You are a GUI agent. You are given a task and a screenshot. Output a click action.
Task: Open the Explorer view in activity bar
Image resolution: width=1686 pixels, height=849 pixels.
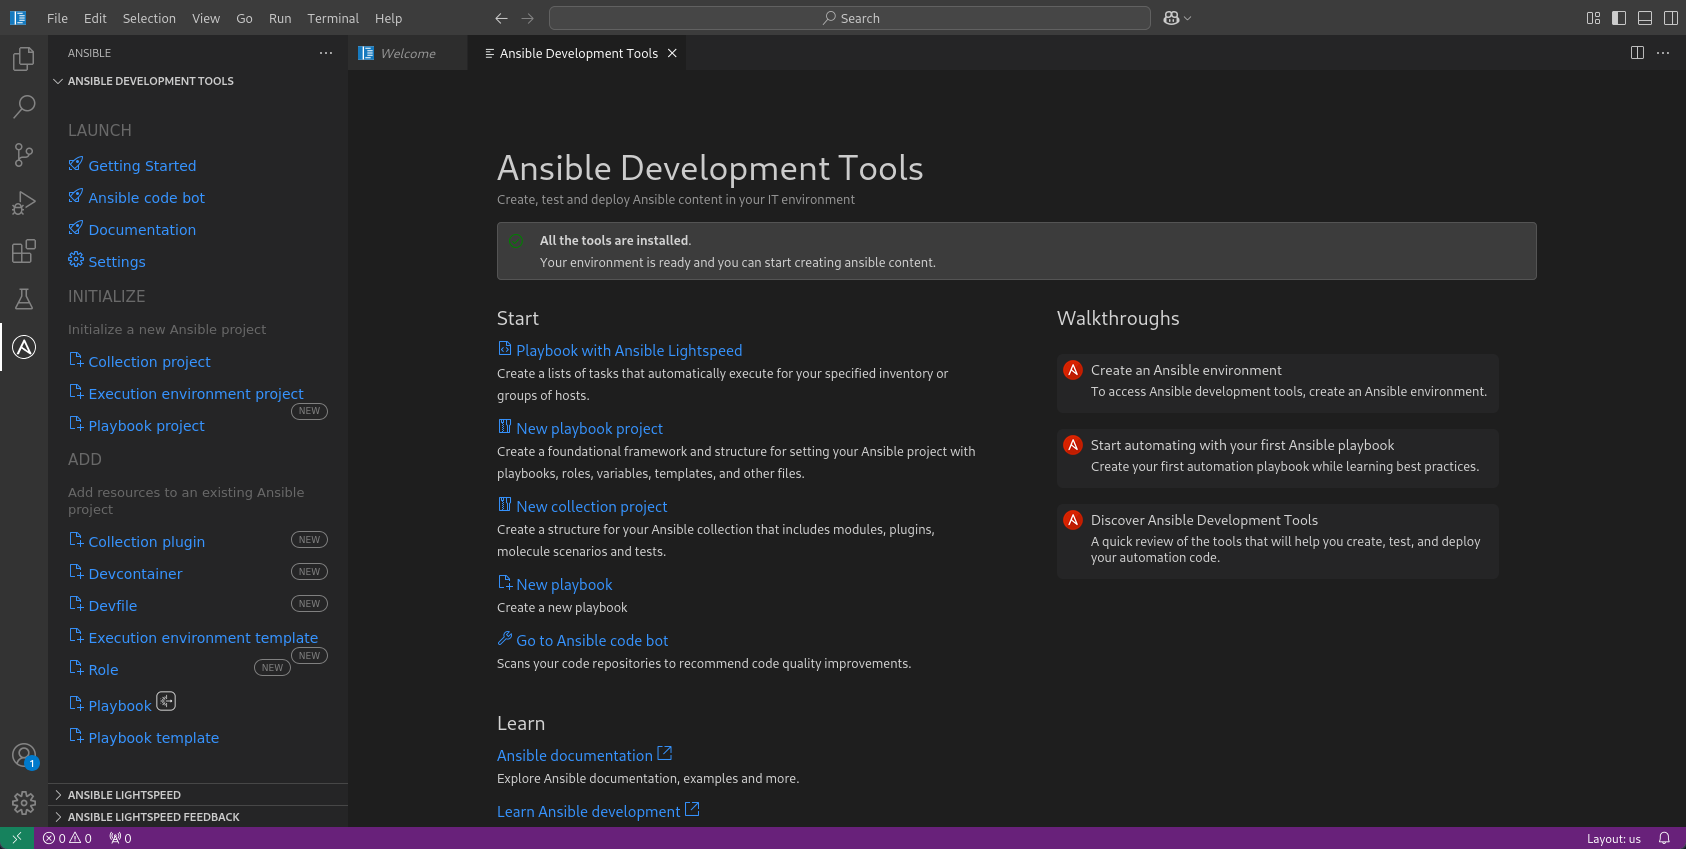pyautogui.click(x=24, y=59)
